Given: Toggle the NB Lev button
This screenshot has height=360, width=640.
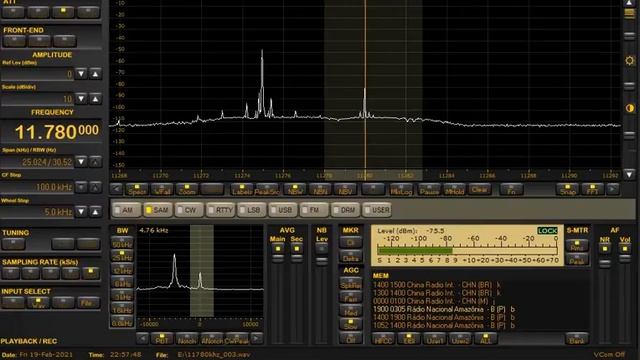Looking at the screenshot, I should coord(322,249).
